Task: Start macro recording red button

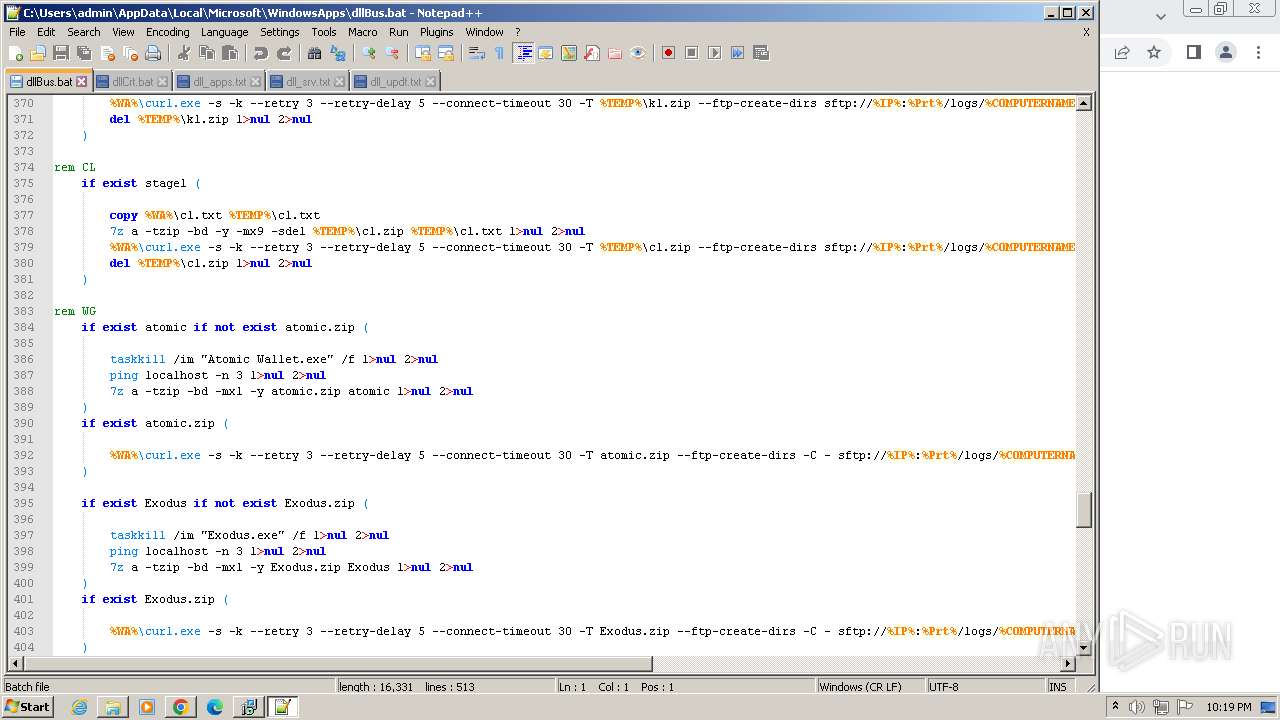Action: point(668,53)
